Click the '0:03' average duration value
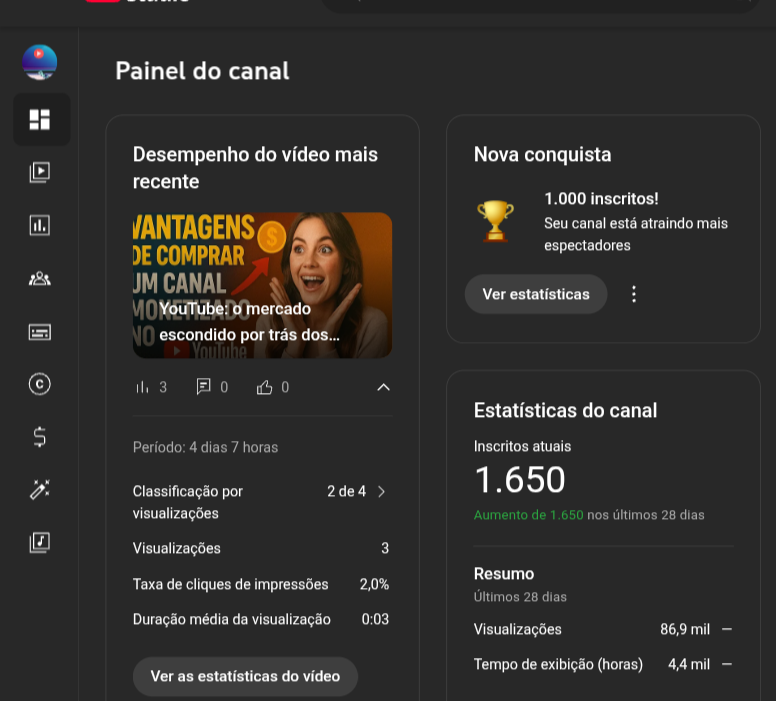This screenshot has width=776, height=701. (375, 619)
